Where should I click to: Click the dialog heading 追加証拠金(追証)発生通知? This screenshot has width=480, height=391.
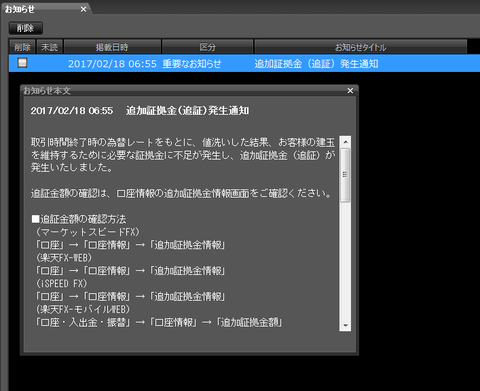[187, 111]
